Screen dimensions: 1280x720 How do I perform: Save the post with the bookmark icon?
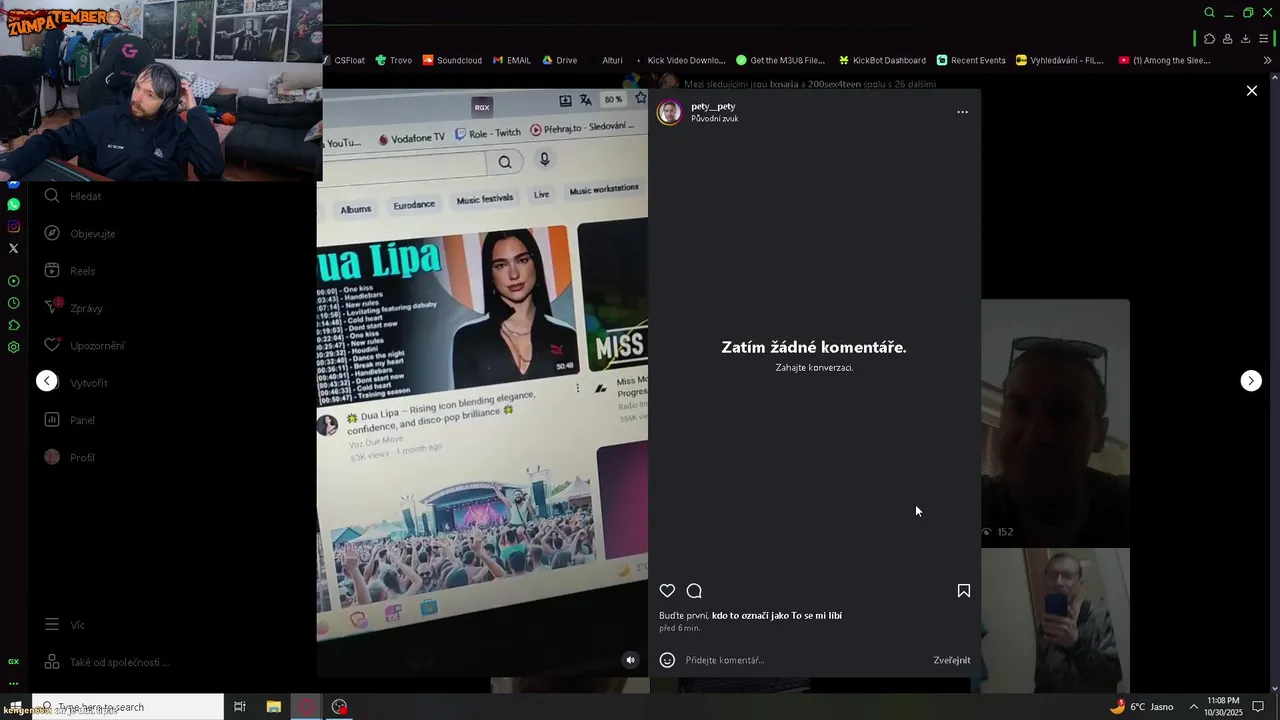(x=964, y=591)
